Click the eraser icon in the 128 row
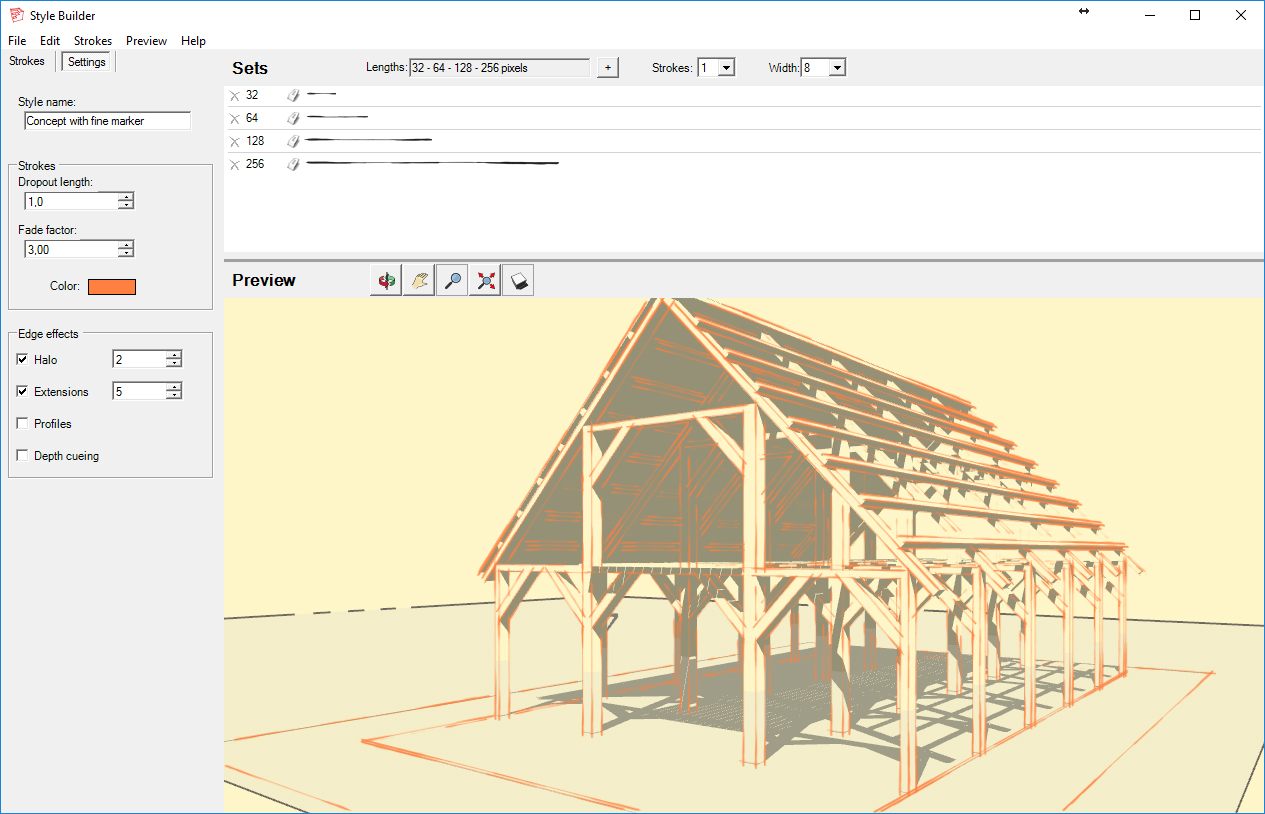 (293, 141)
